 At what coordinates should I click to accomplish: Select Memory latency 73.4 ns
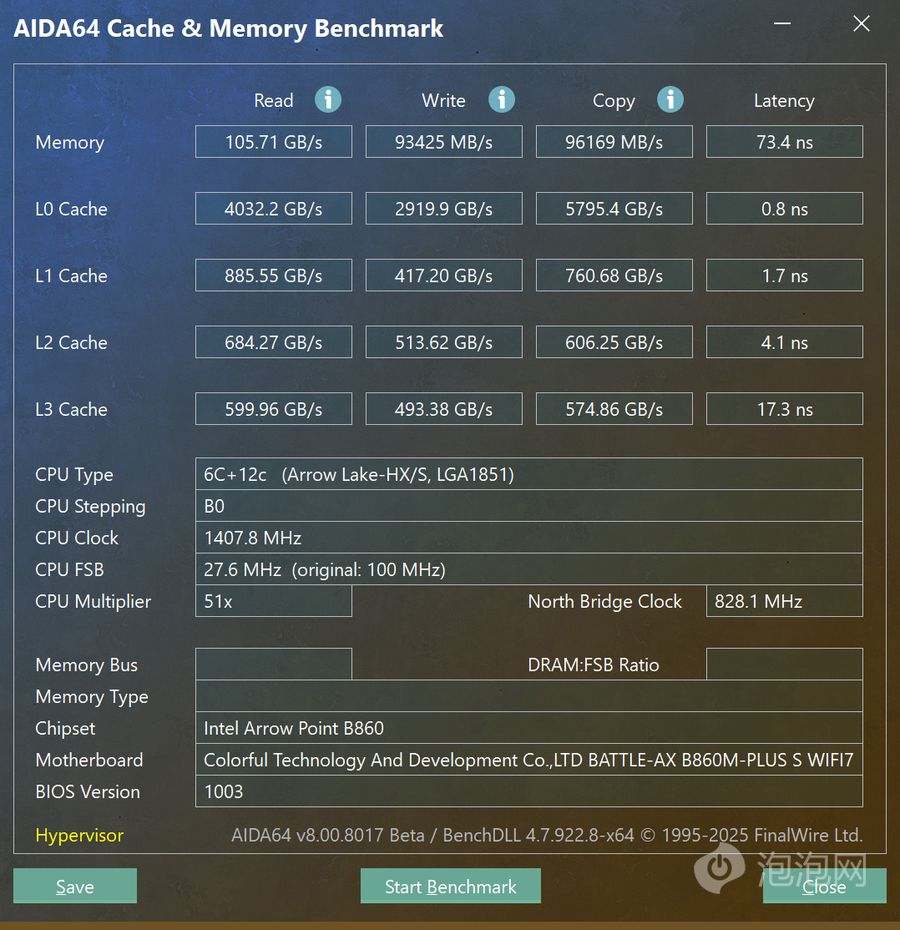click(784, 142)
